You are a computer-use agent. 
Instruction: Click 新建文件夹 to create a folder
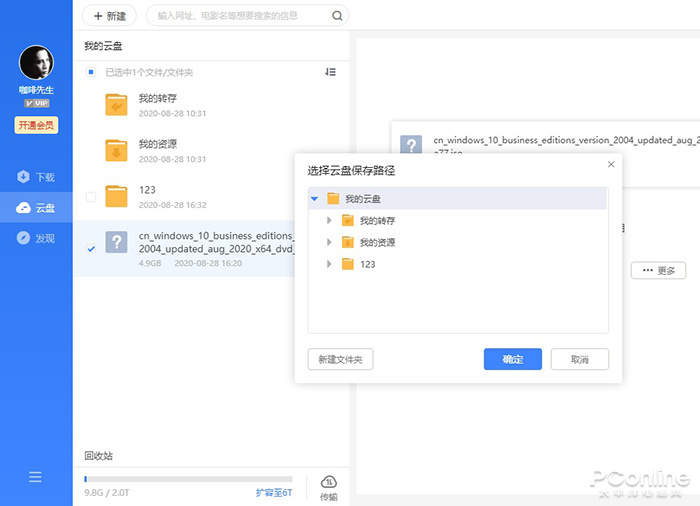click(341, 359)
